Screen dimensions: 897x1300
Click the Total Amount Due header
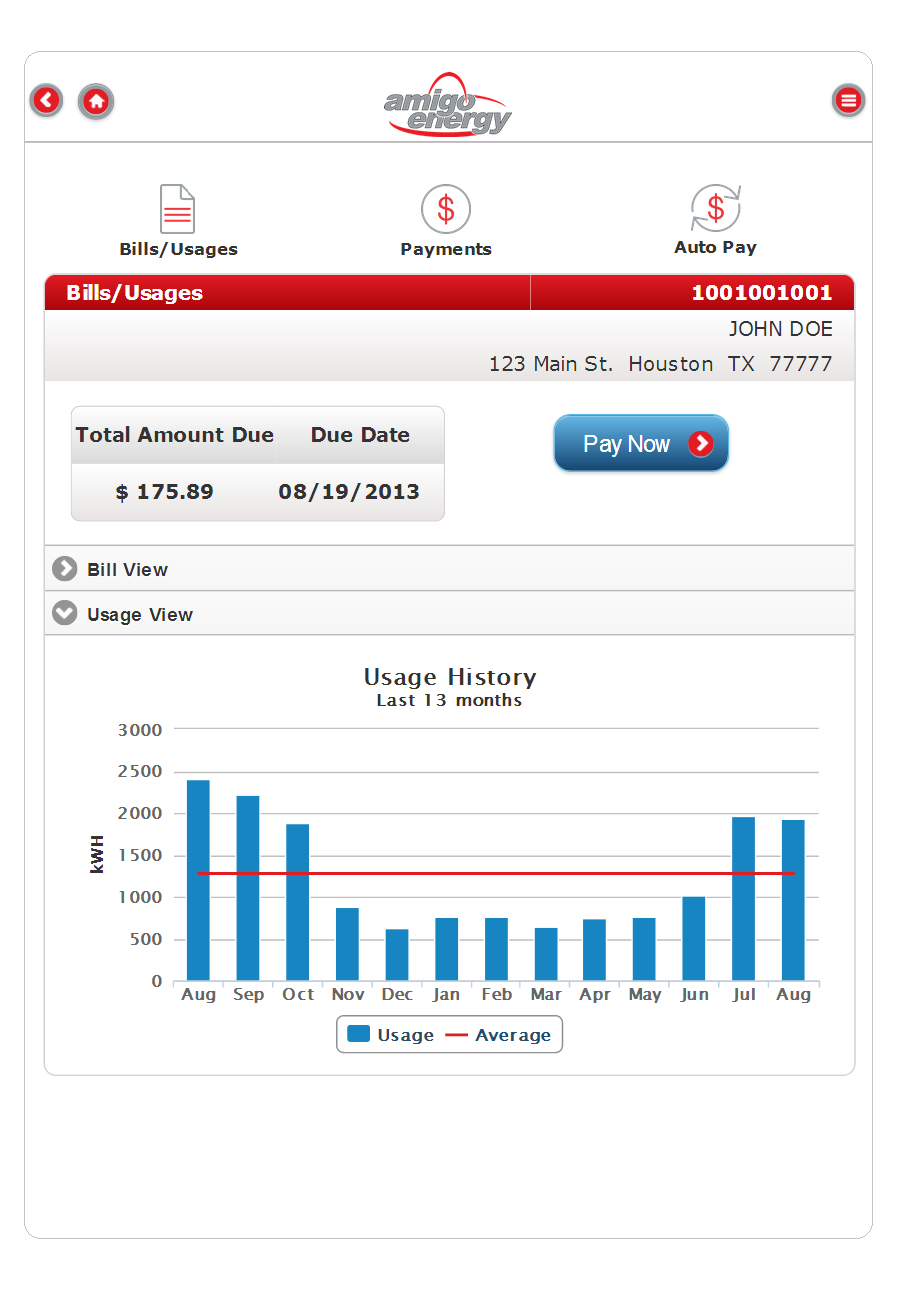click(x=175, y=435)
